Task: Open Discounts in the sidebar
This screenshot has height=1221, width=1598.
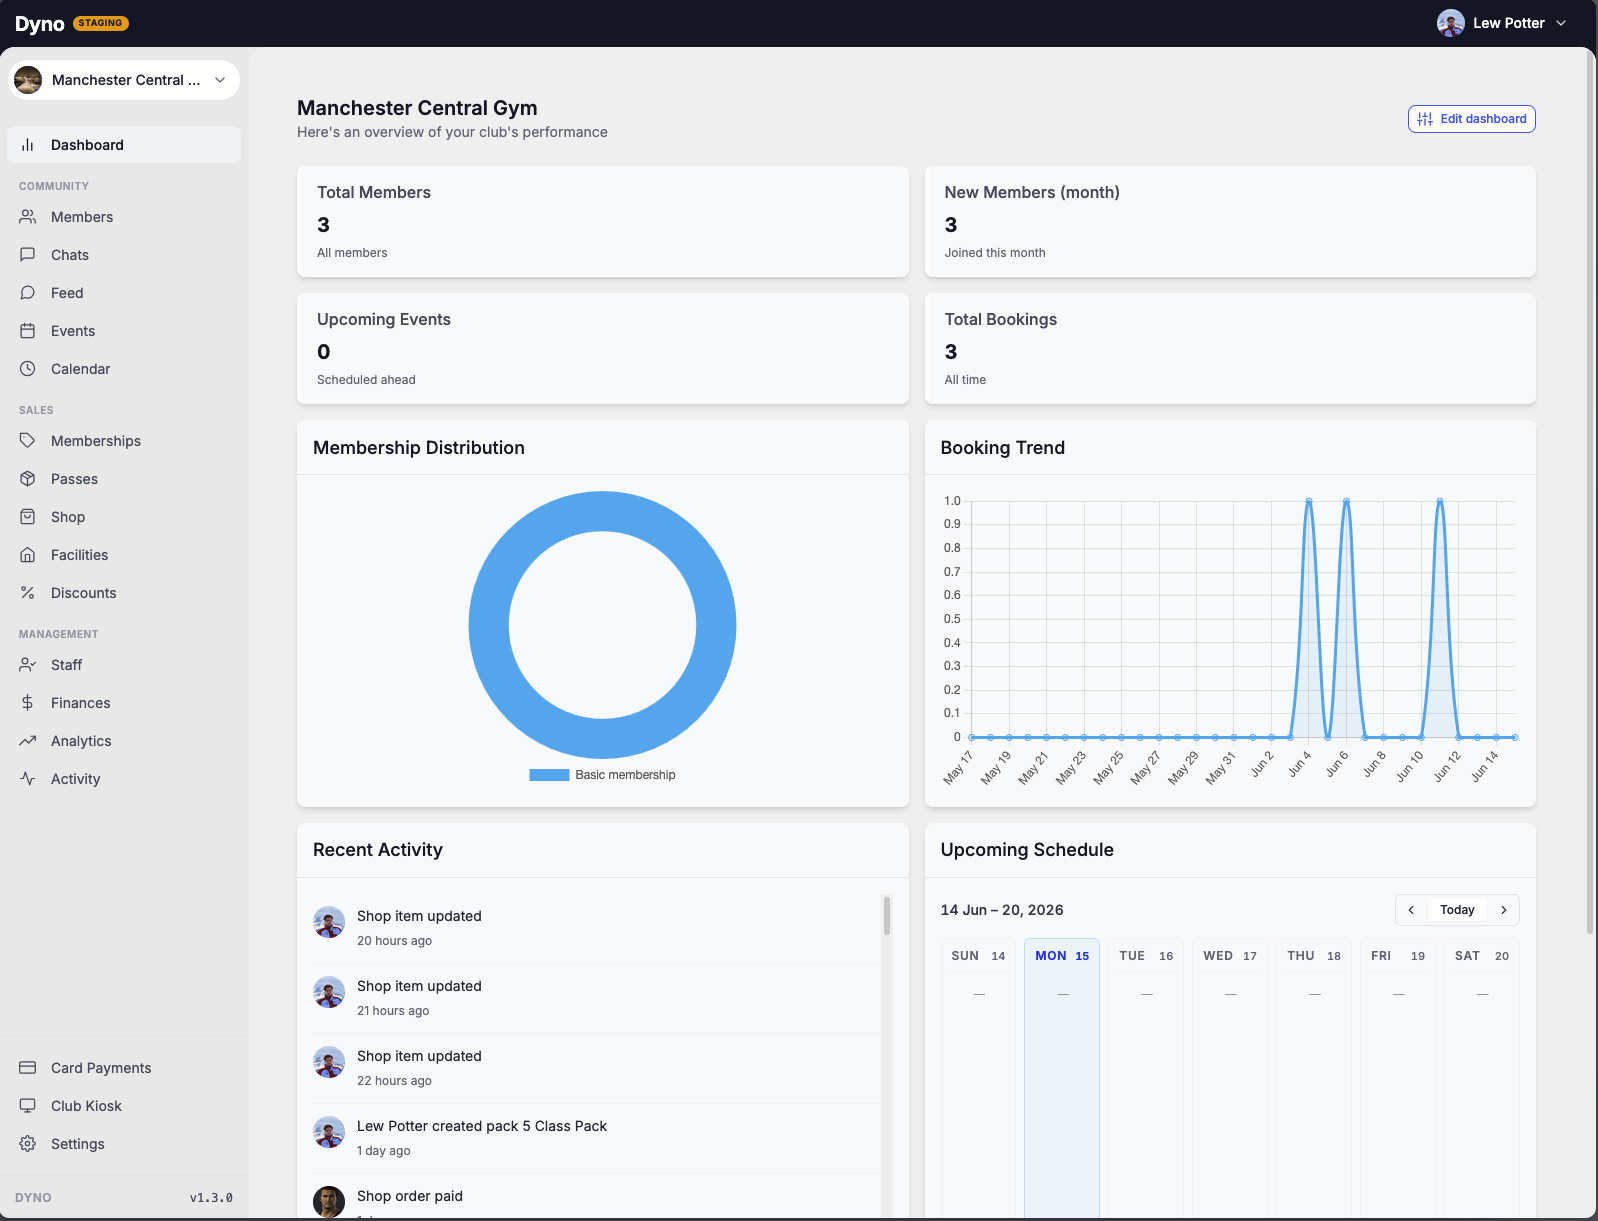Action: (124, 593)
